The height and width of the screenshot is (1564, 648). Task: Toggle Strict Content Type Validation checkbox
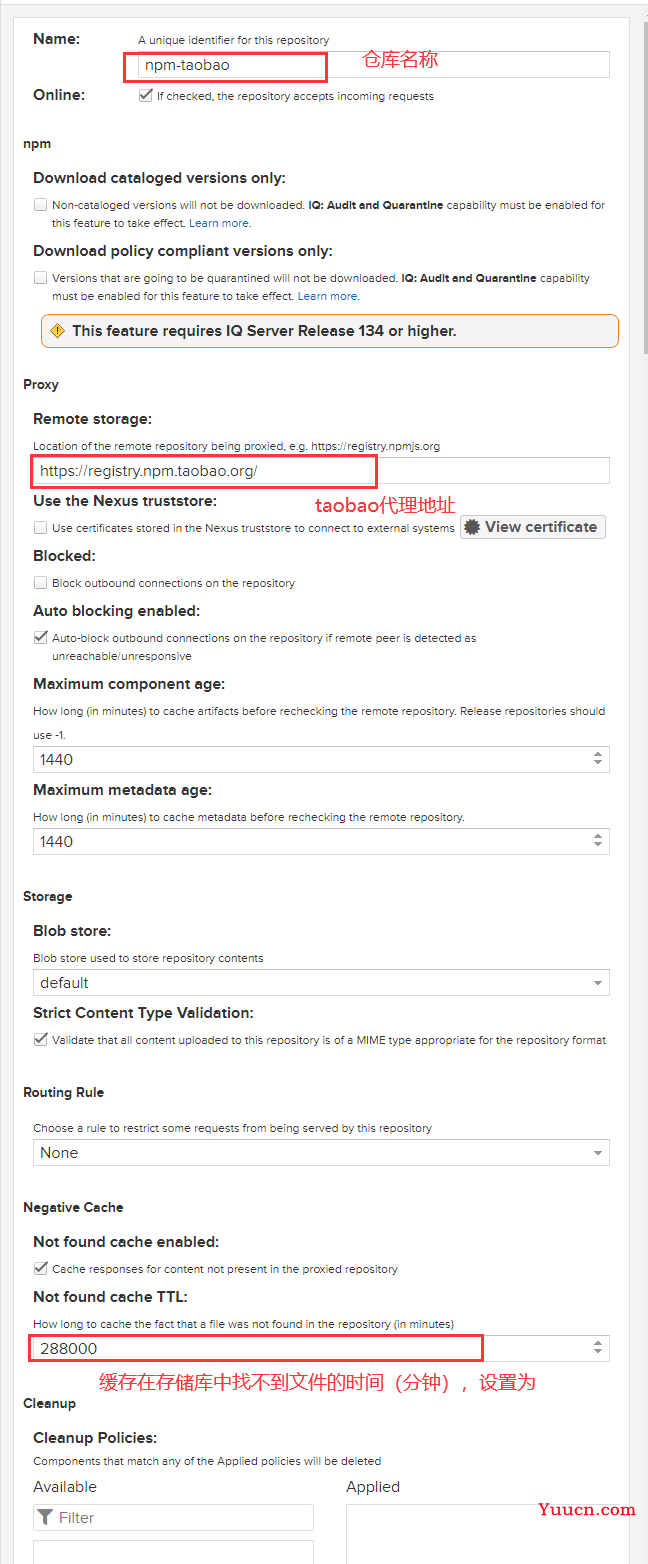click(40, 1039)
